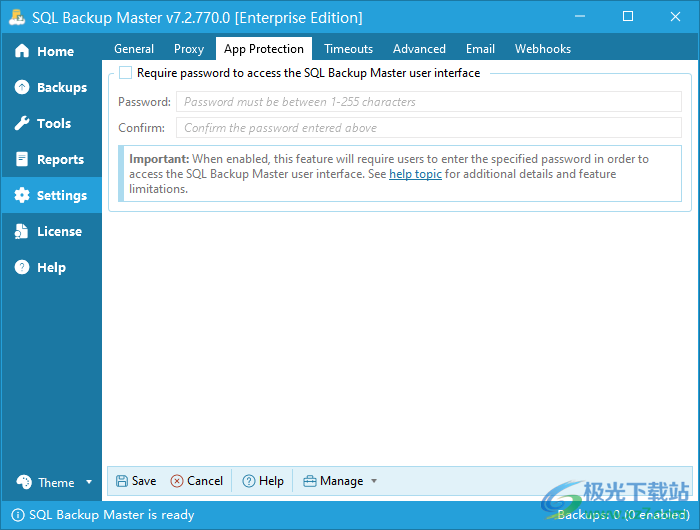Click the Save floppy disk icon

pyautogui.click(x=122, y=481)
